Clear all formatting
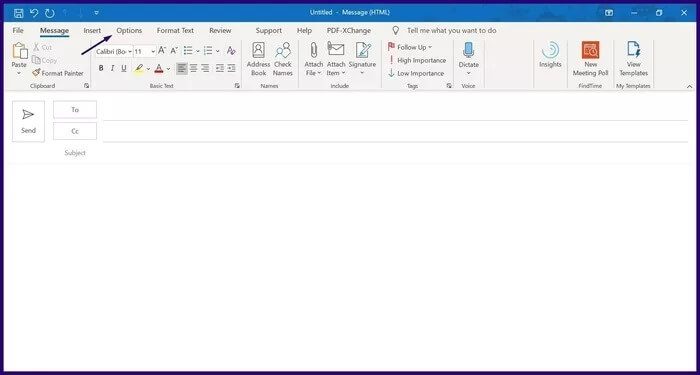 tap(231, 51)
